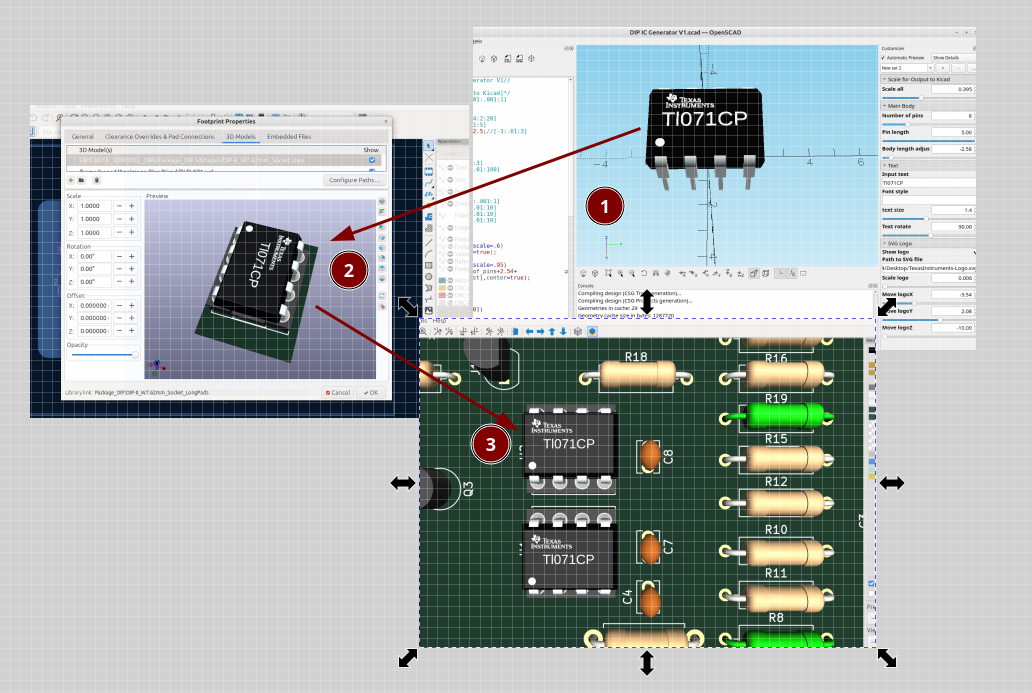Image resolution: width=1032 pixels, height=693 pixels.
Task: Open folder icon to browse 3D model file
Action: [81, 180]
